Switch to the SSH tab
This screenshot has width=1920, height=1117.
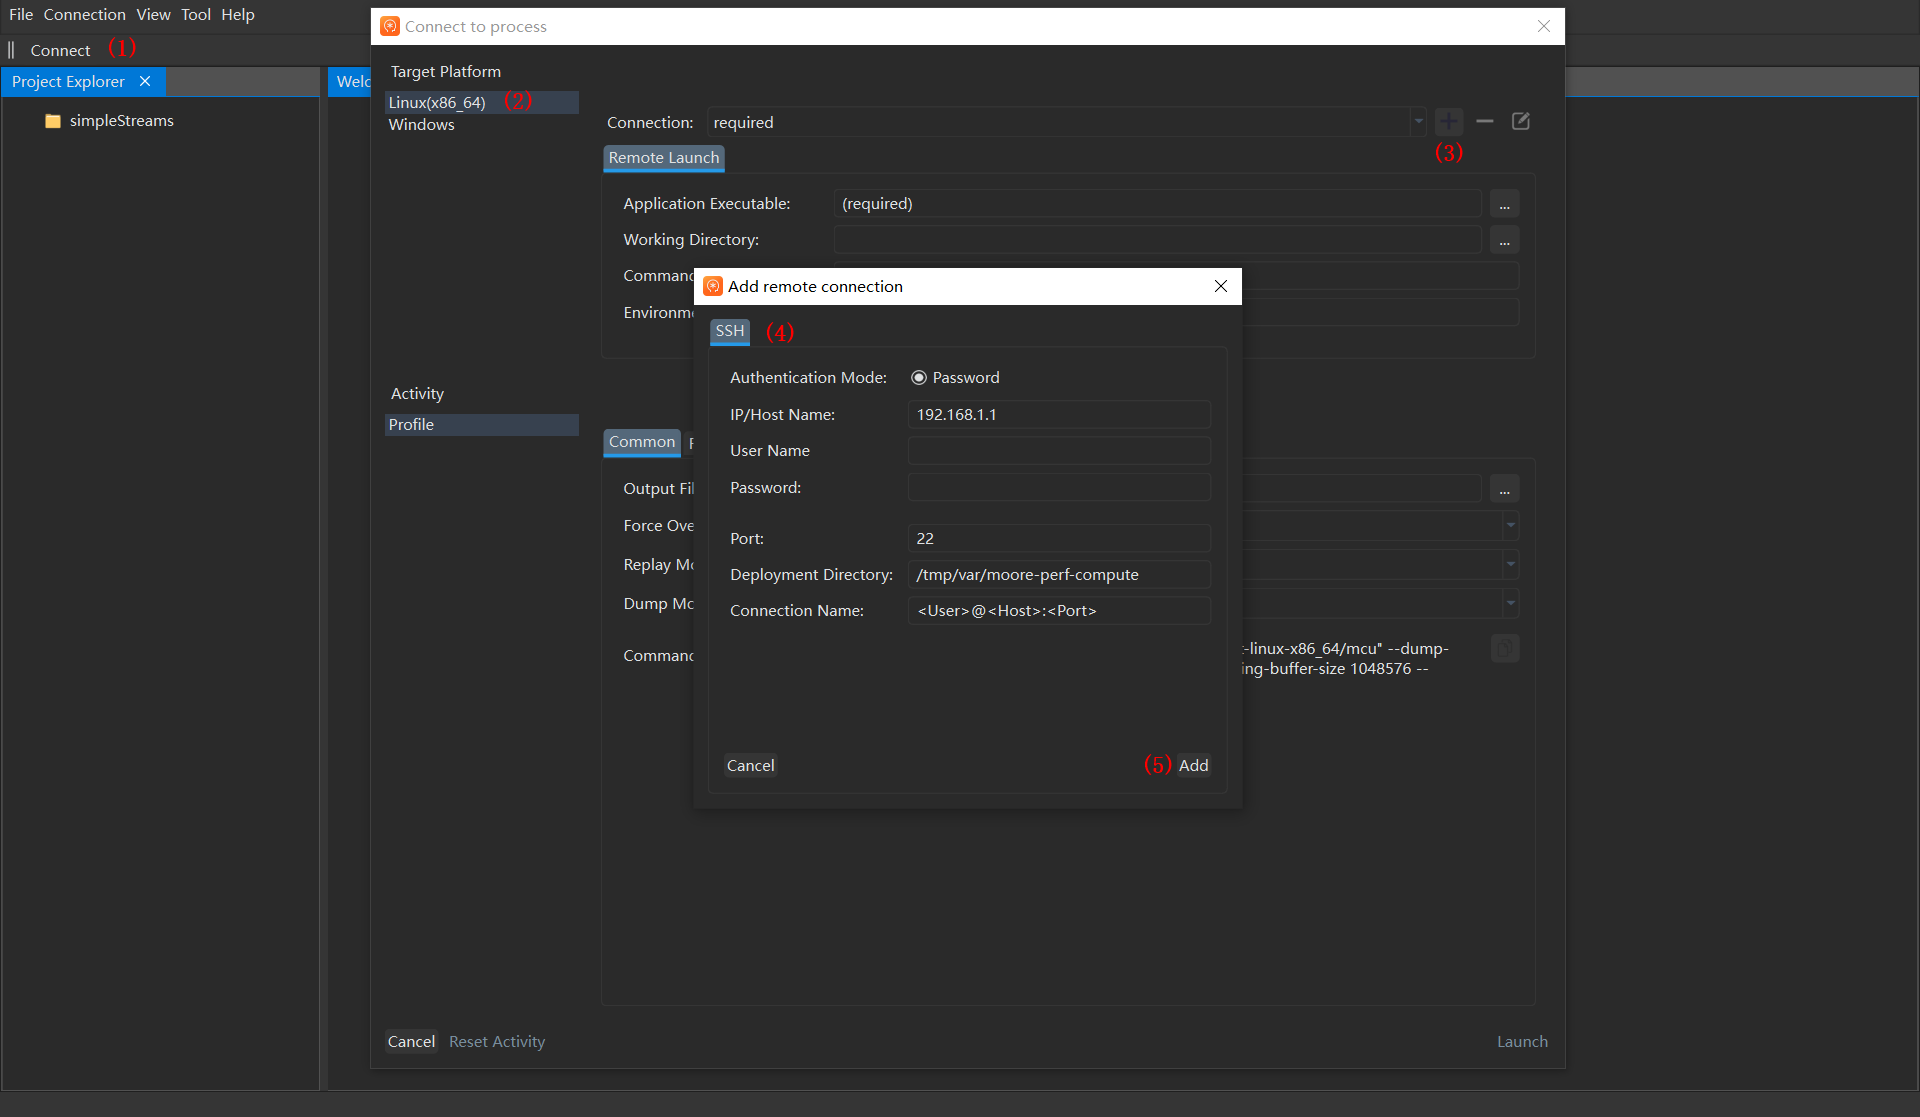click(x=729, y=331)
